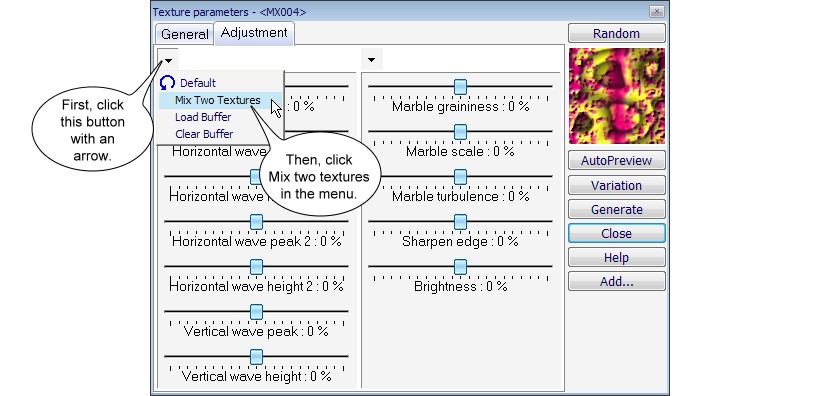This screenshot has width=820, height=396.
Task: Click the Default reset icon in menu
Action: pos(167,83)
